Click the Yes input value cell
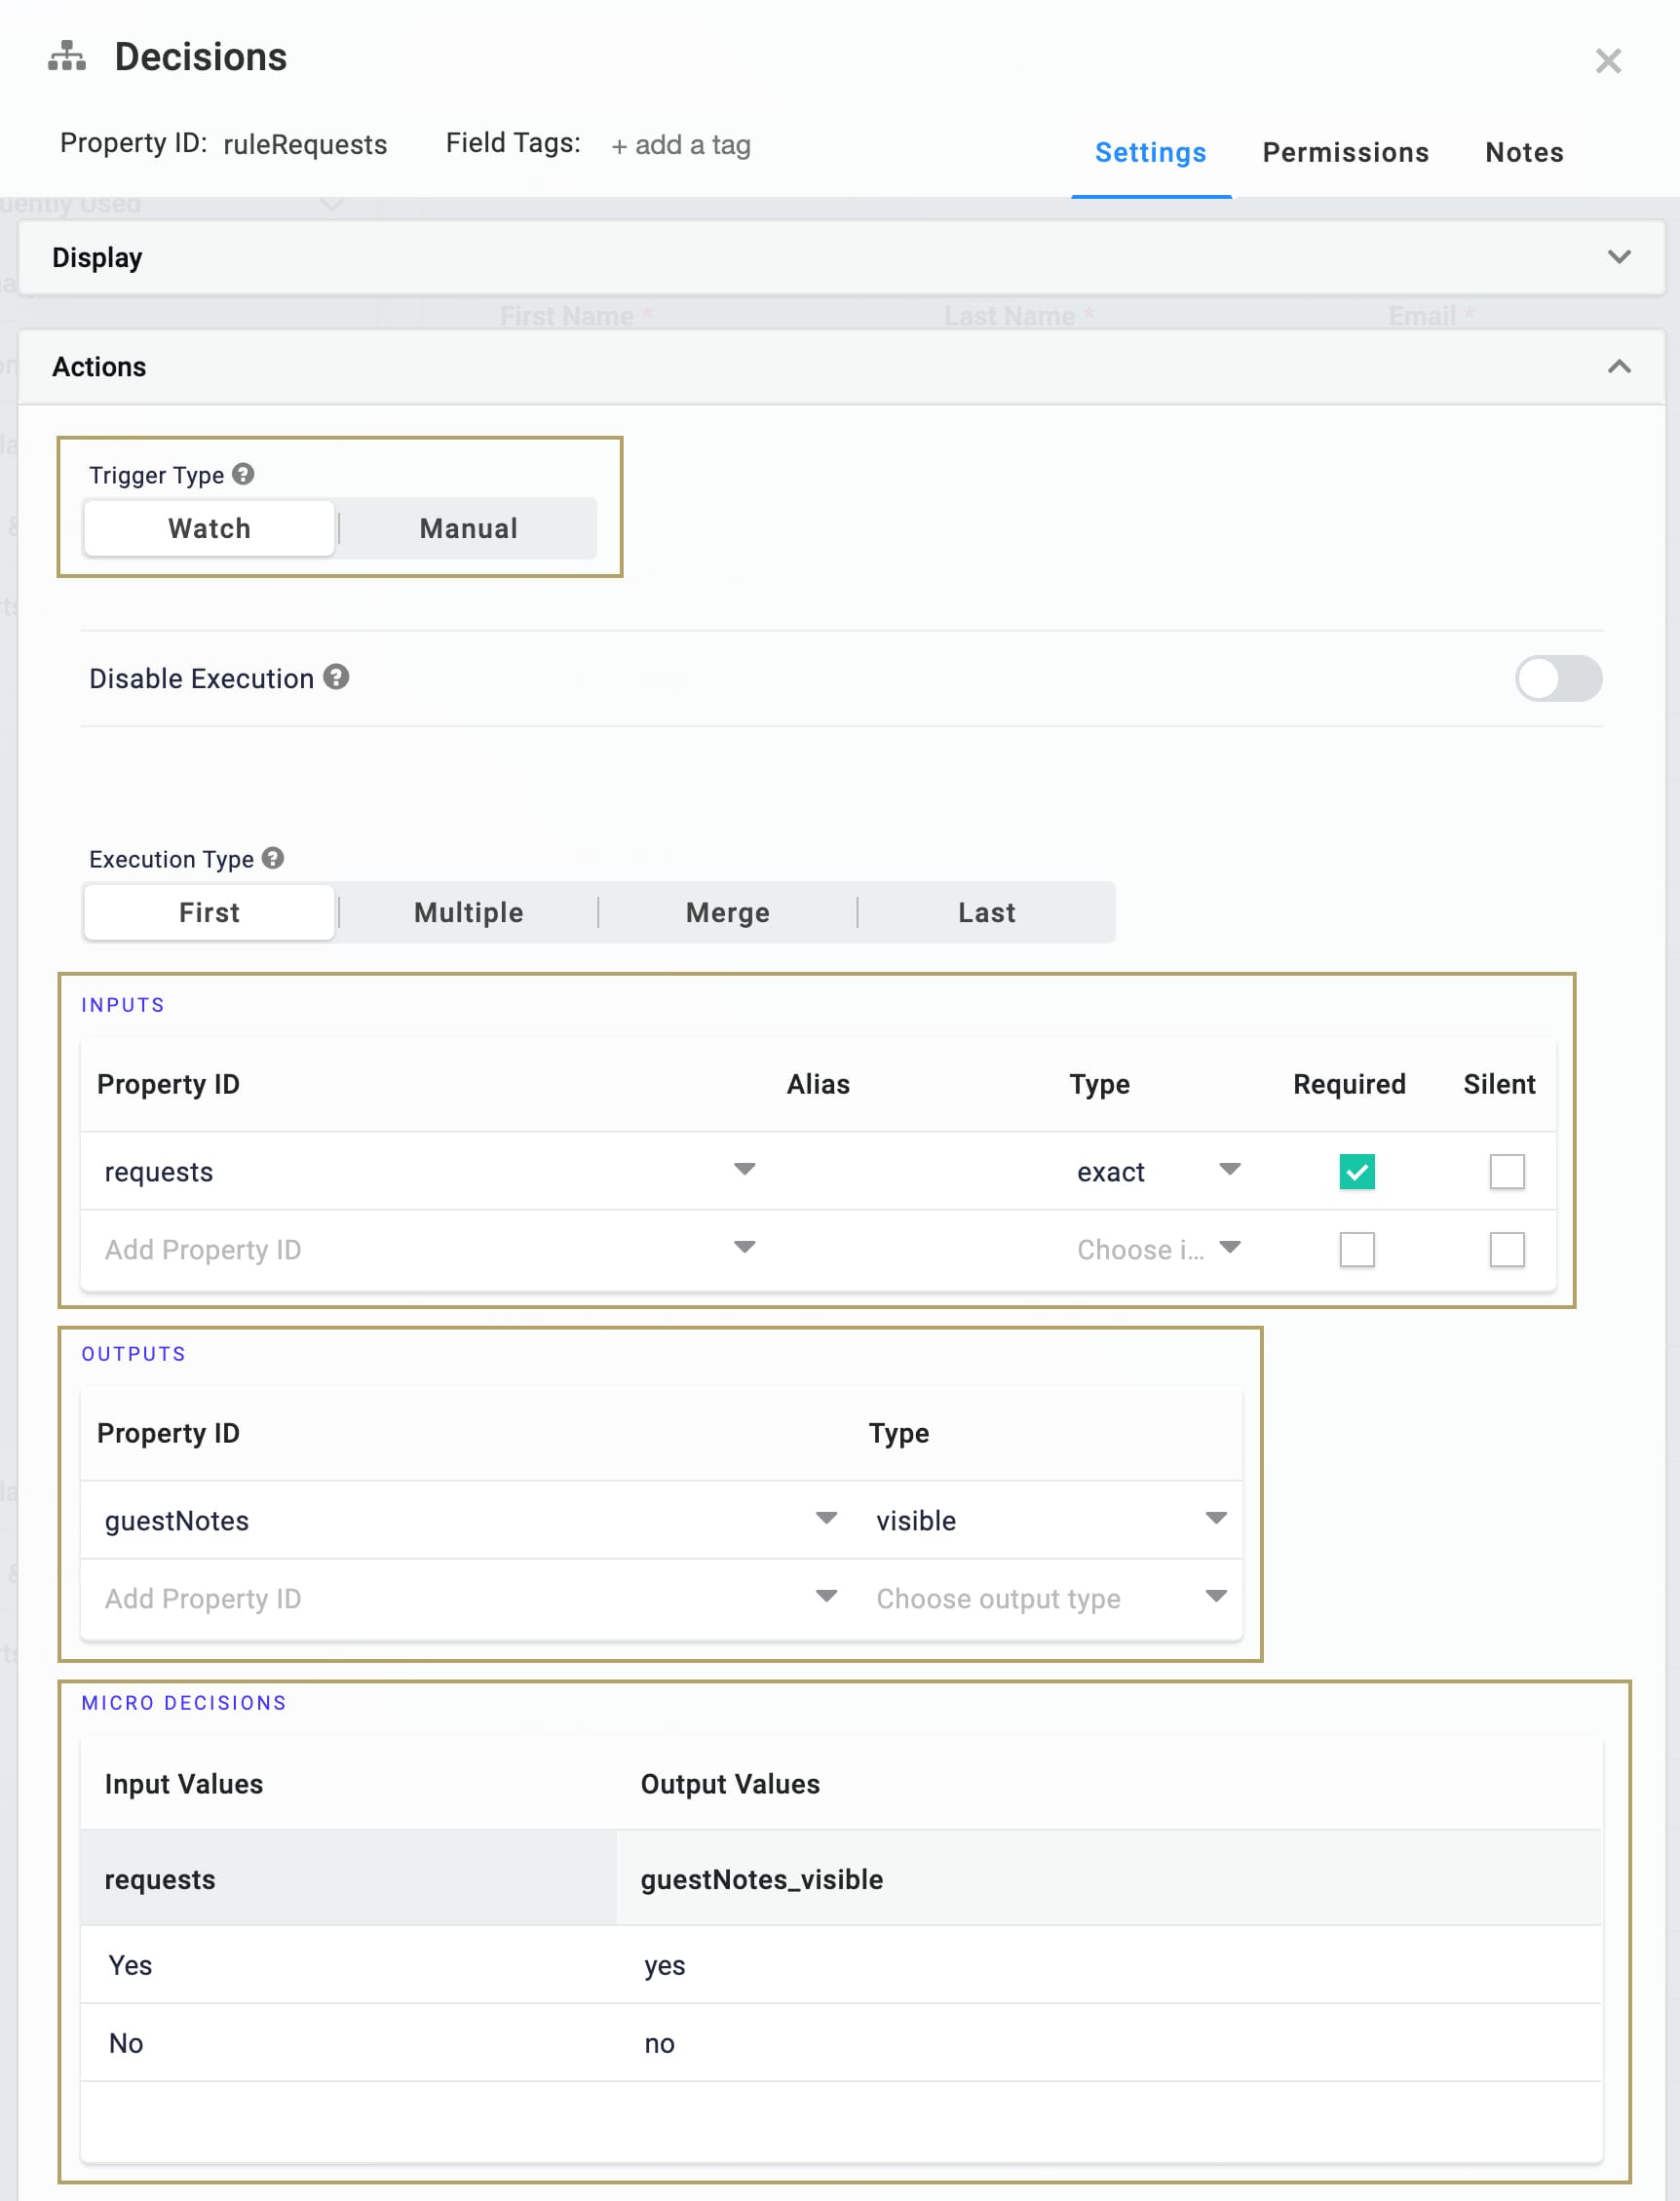1680x2201 pixels. (349, 1965)
